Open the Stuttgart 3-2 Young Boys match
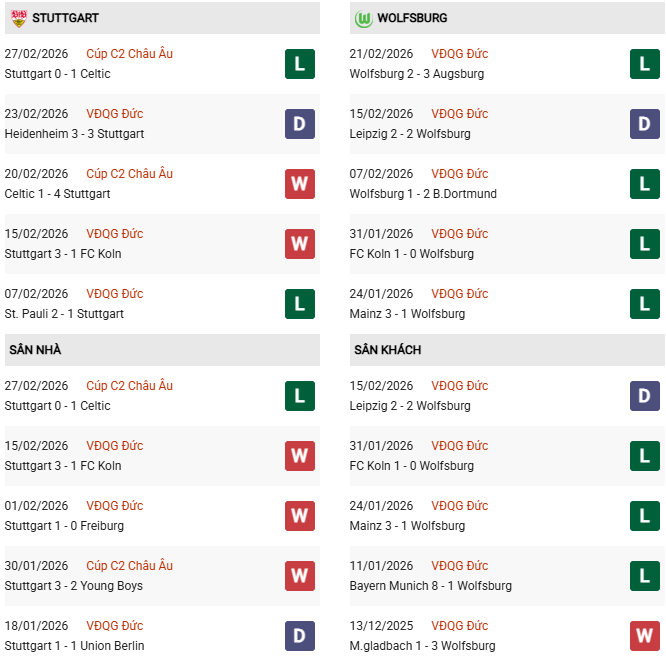The width and height of the screenshot is (666, 661). click(x=73, y=586)
